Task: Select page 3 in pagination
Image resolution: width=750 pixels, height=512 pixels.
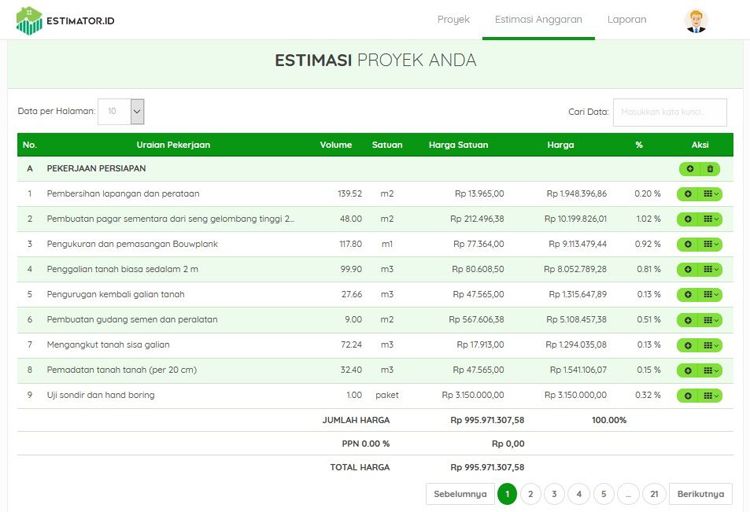Action: pyautogui.click(x=555, y=494)
